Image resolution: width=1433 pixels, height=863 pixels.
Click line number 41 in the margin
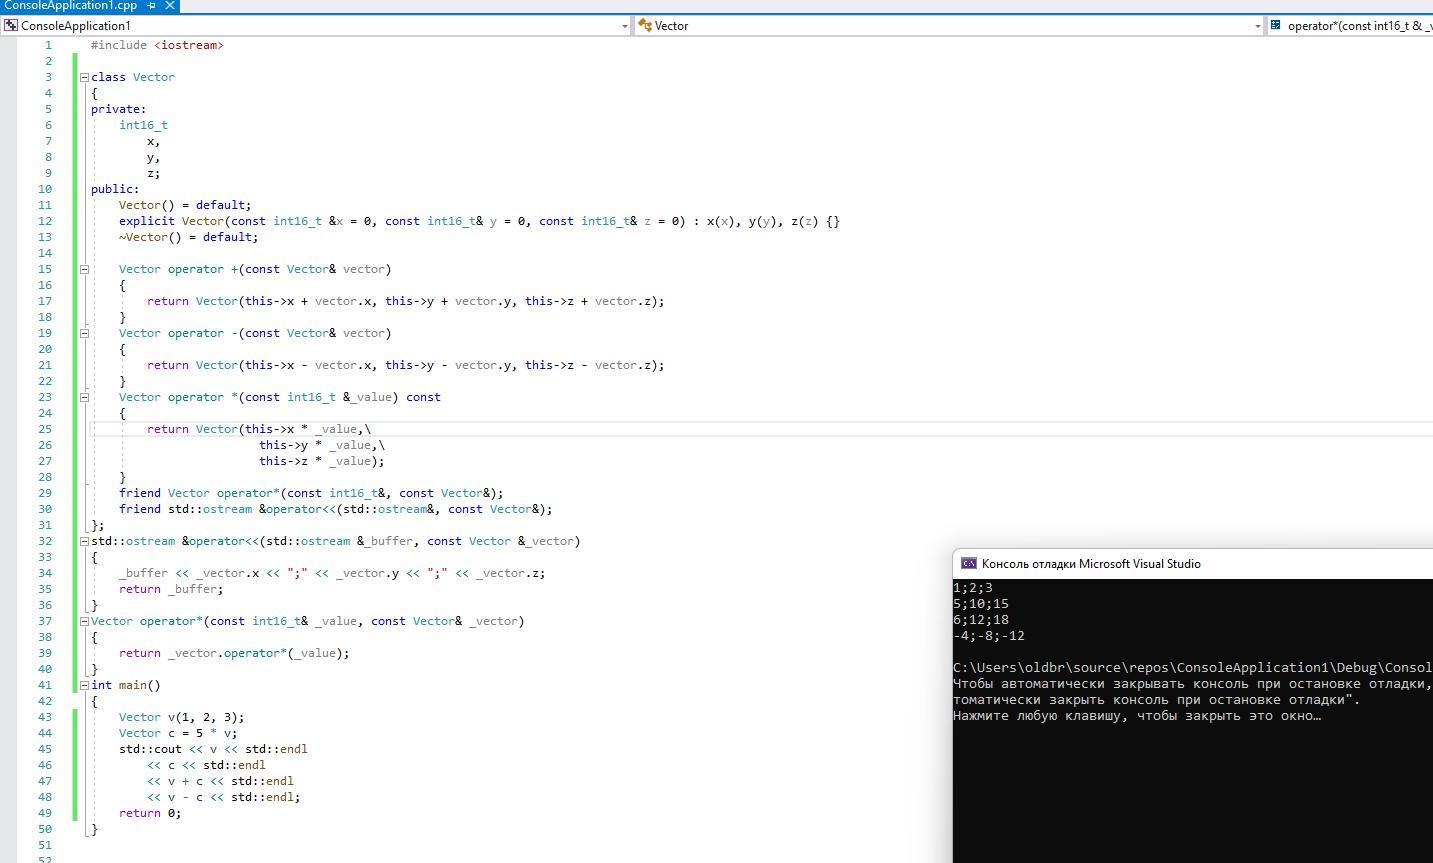point(45,685)
